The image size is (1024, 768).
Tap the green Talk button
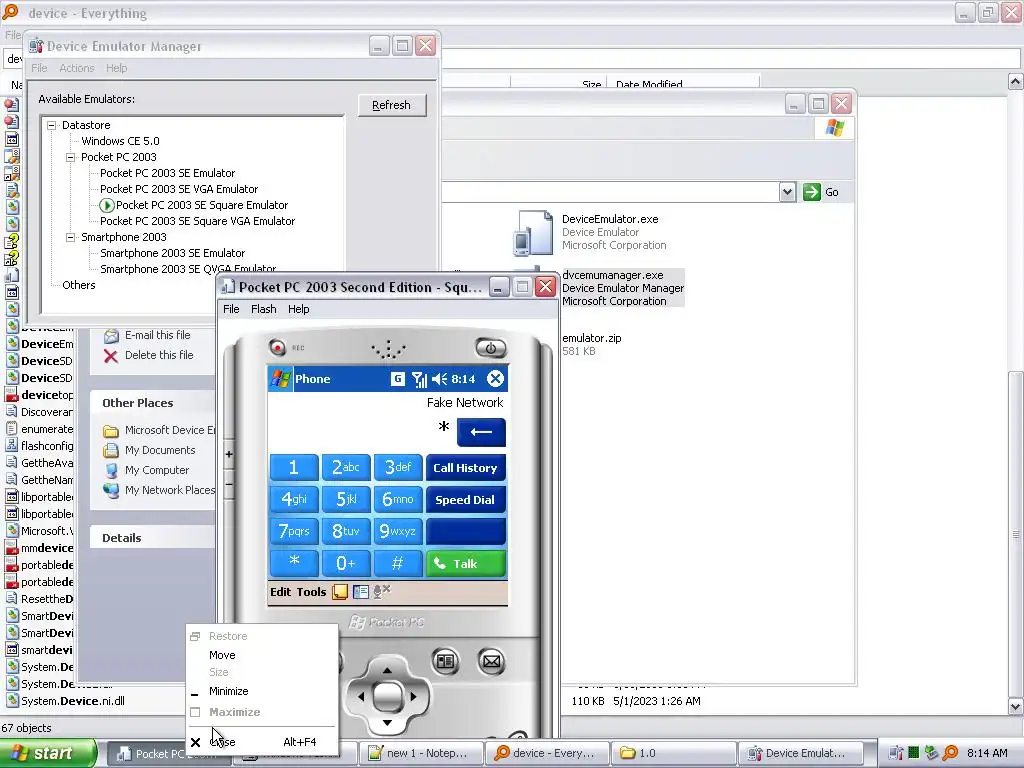point(466,564)
